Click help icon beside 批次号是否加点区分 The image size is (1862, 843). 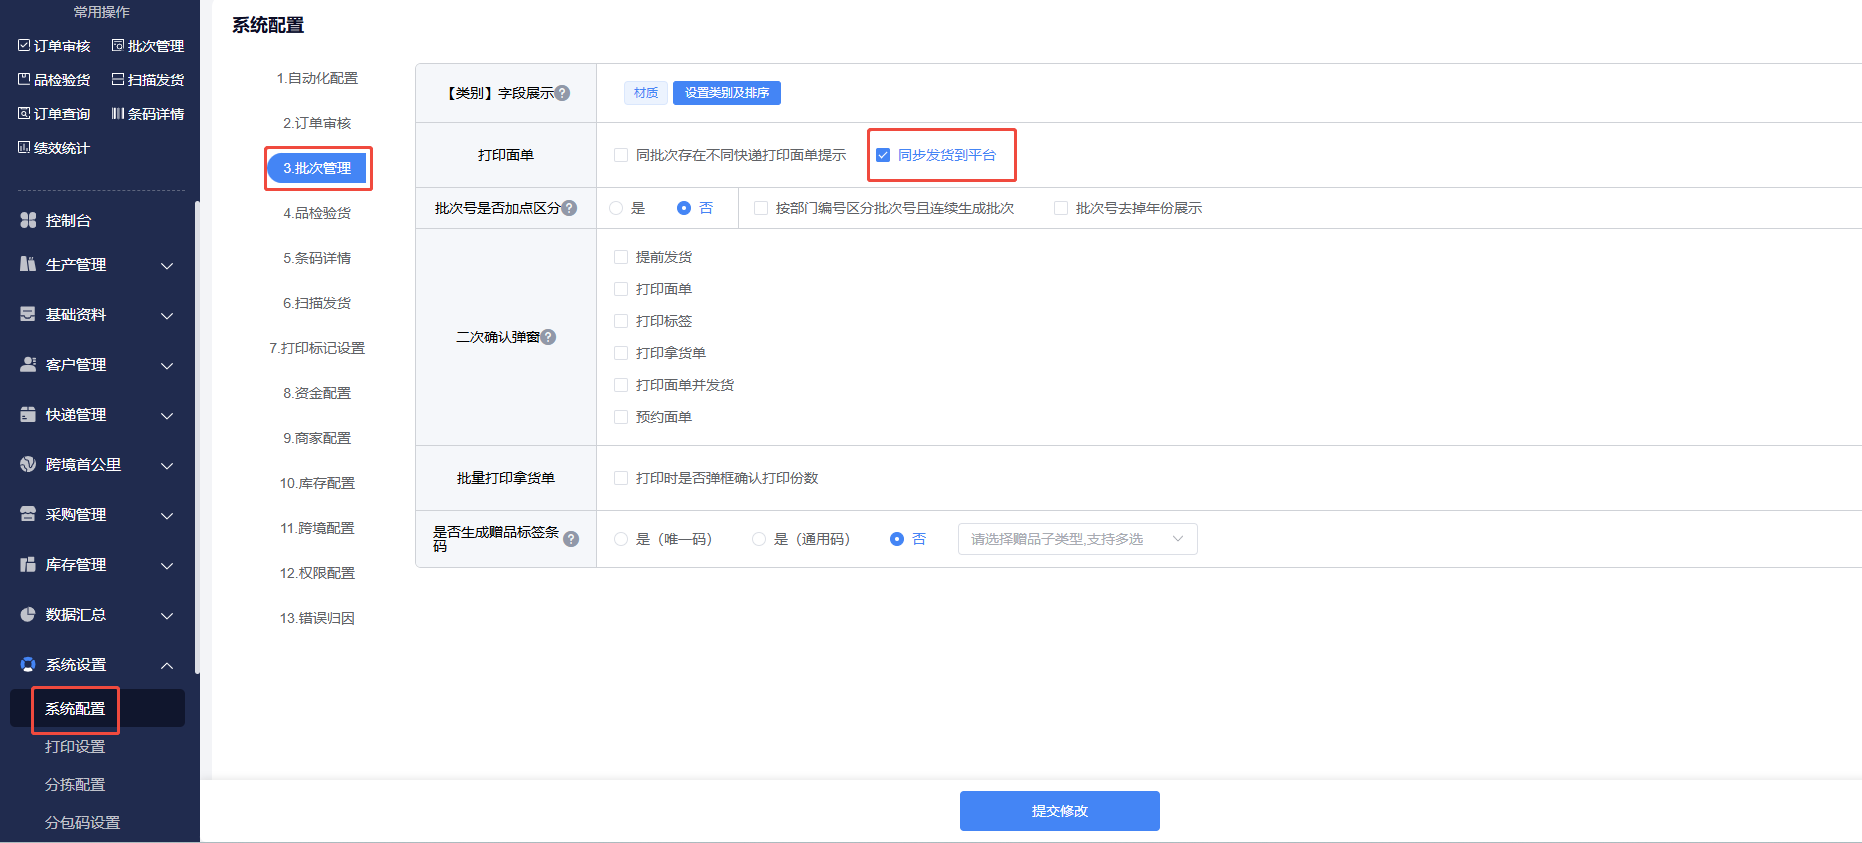tap(569, 208)
